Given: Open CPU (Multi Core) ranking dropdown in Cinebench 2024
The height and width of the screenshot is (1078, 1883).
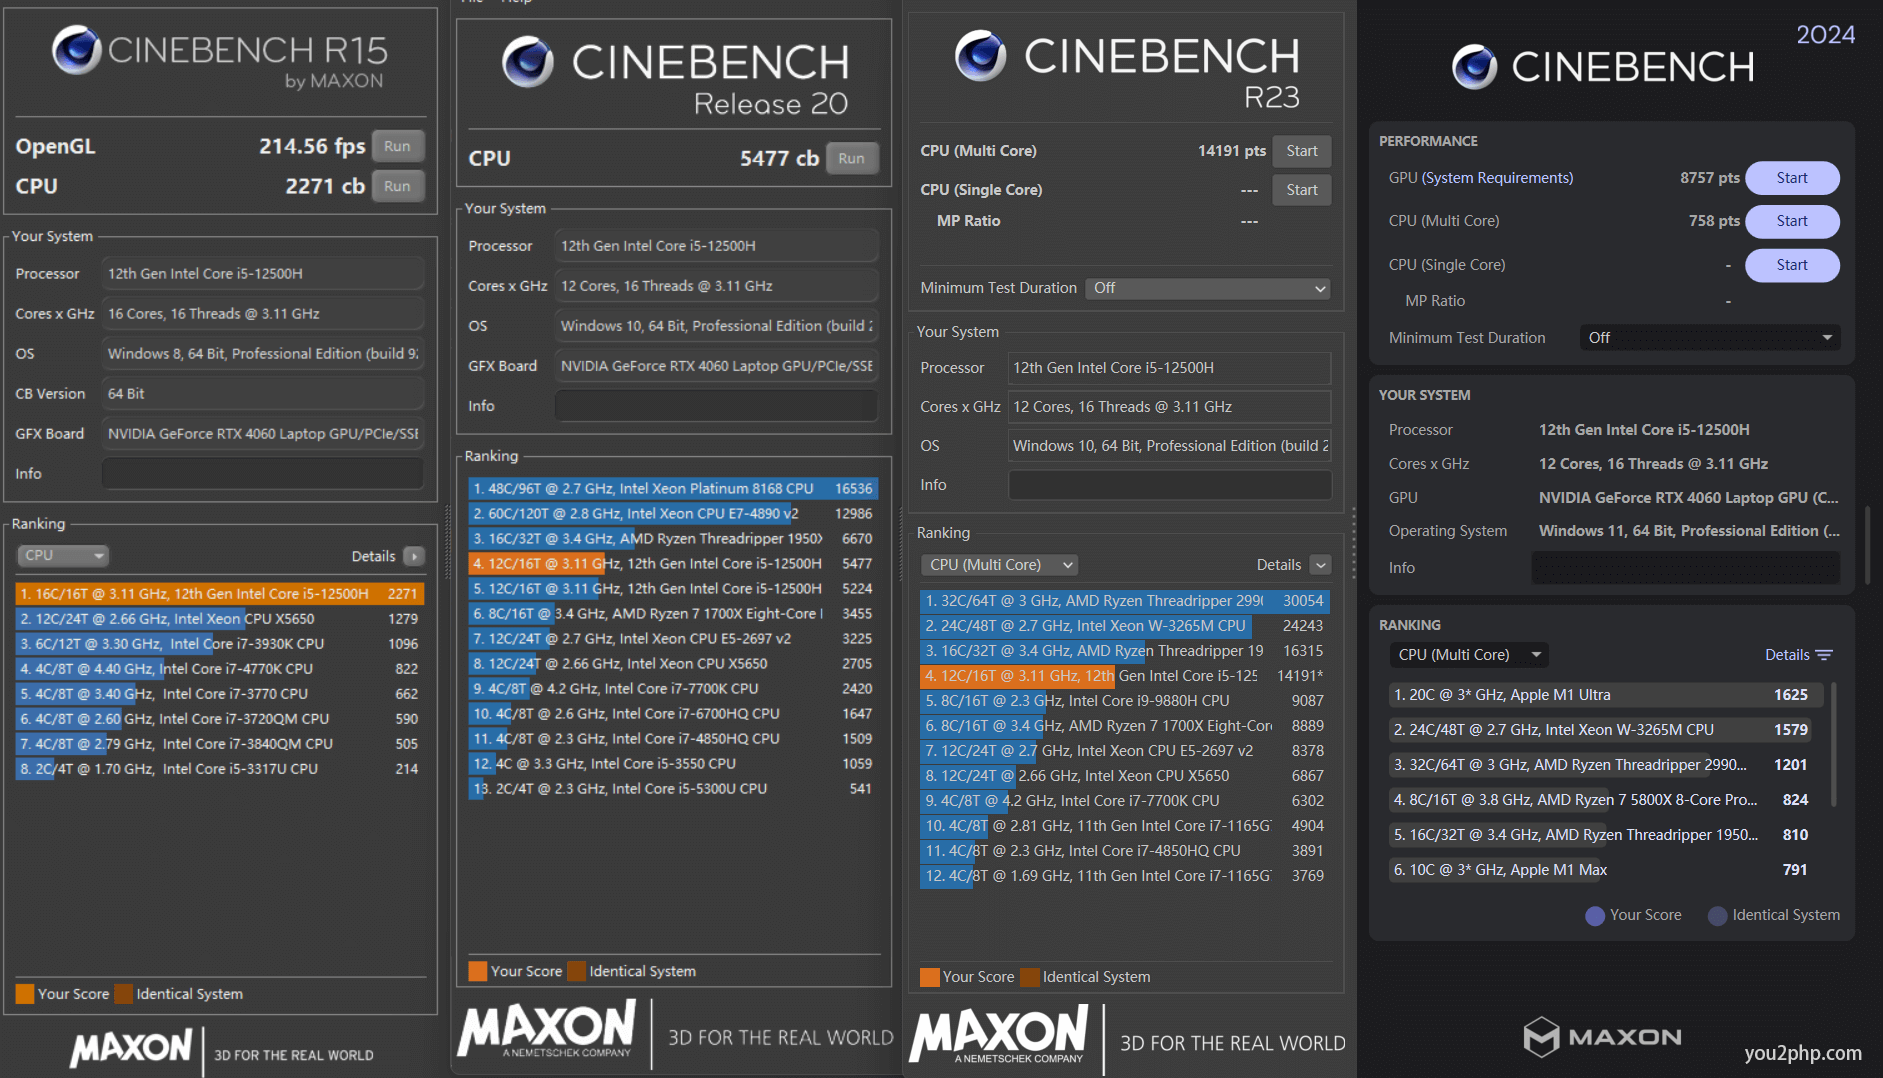Looking at the screenshot, I should (x=1468, y=655).
